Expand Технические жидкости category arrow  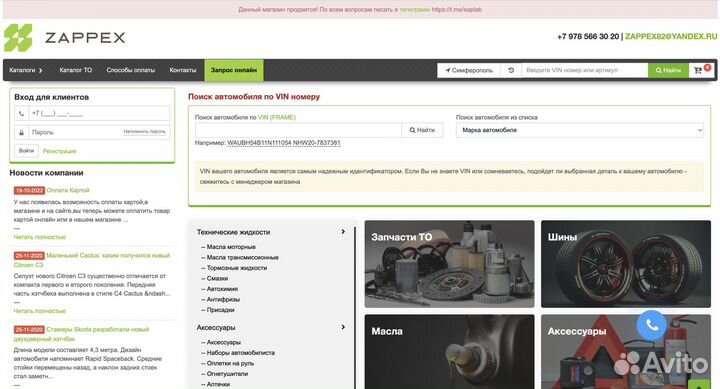pyautogui.click(x=343, y=232)
